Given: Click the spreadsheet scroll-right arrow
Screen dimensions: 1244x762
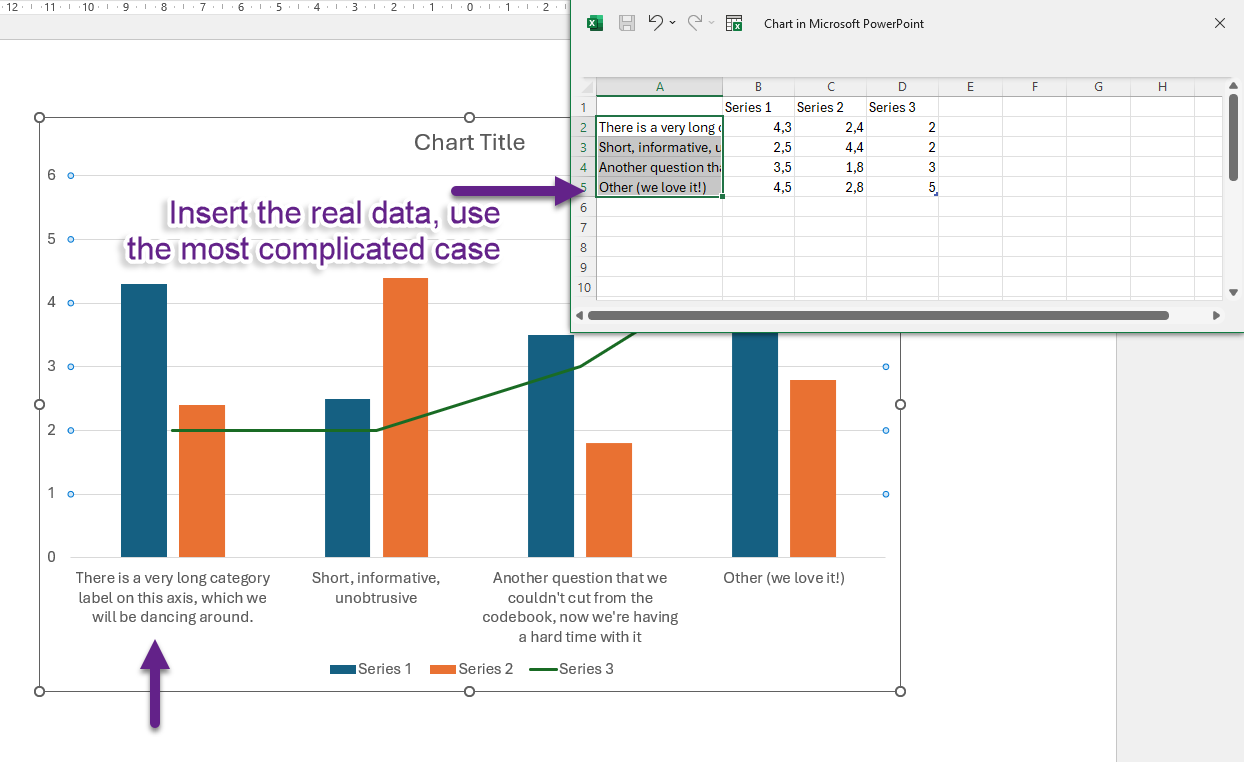Looking at the screenshot, I should (x=1216, y=315).
